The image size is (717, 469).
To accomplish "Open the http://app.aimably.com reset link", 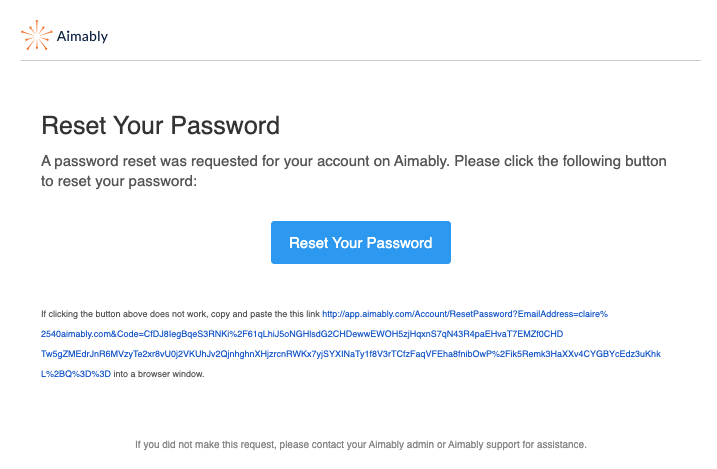I will point(465,314).
